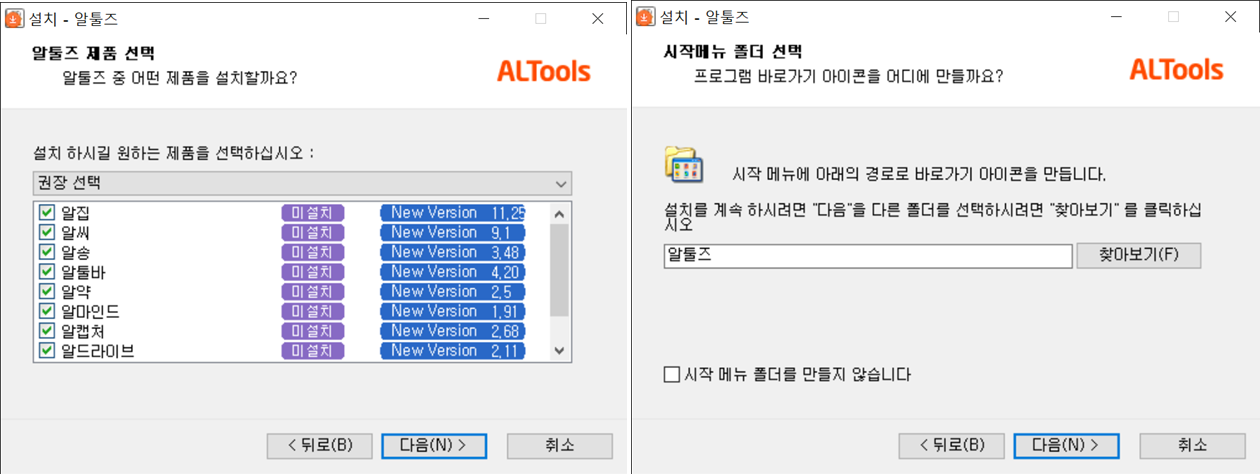Screen dimensions: 1260x474
Task: Click the product list scroll-down arrow
Action: [x=560, y=350]
